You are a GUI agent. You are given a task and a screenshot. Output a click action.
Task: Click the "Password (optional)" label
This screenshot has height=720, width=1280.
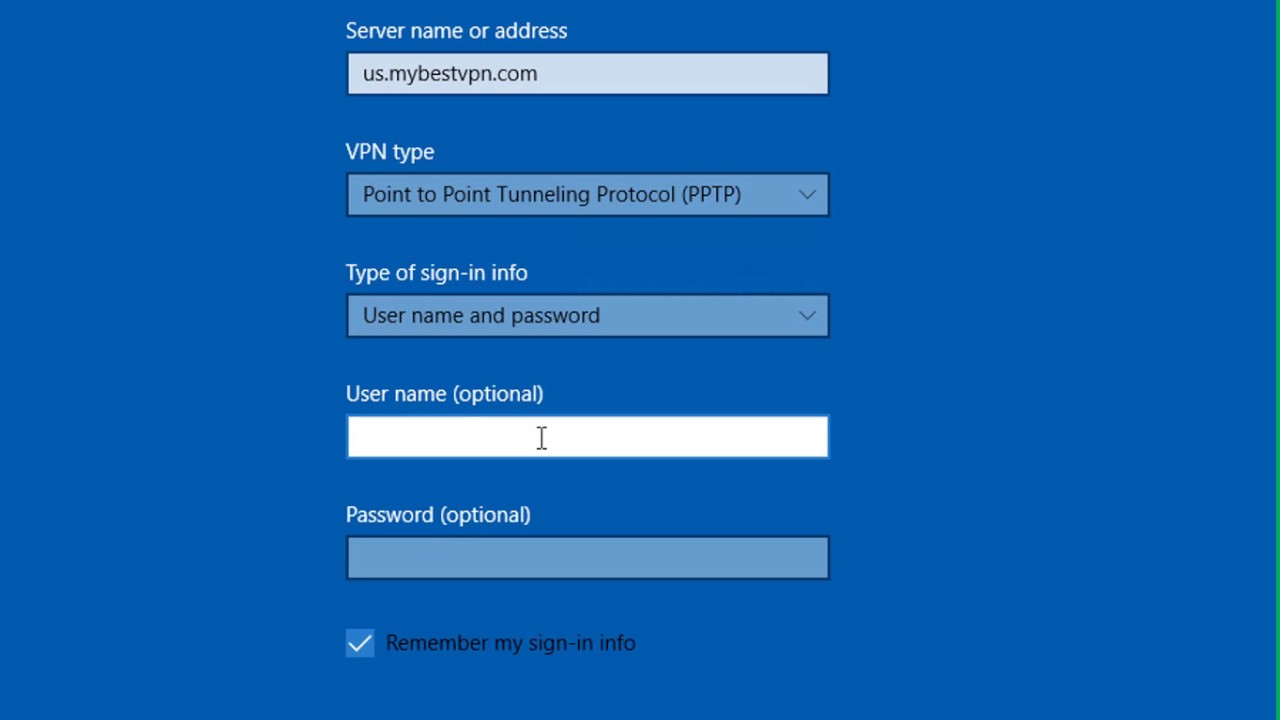438,515
